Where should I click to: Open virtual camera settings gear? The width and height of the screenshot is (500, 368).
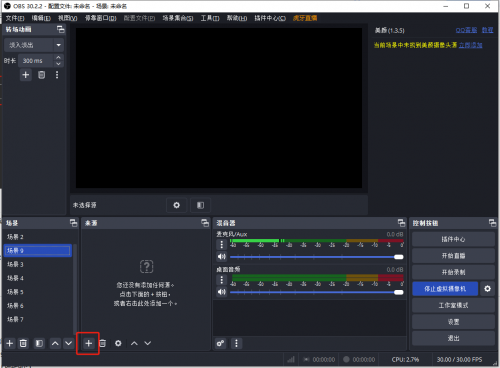pos(487,289)
